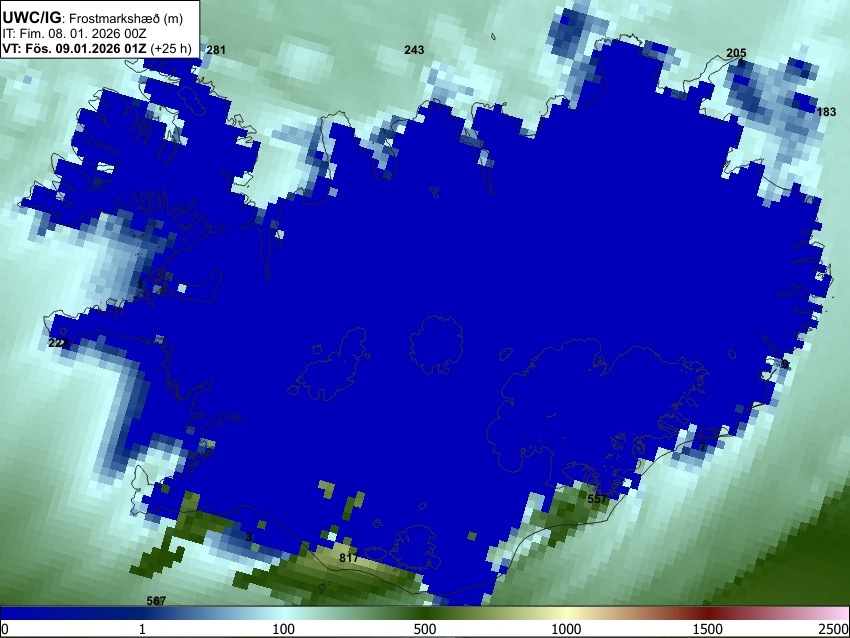Click the "0" tick label on the color scale

(x=5, y=629)
